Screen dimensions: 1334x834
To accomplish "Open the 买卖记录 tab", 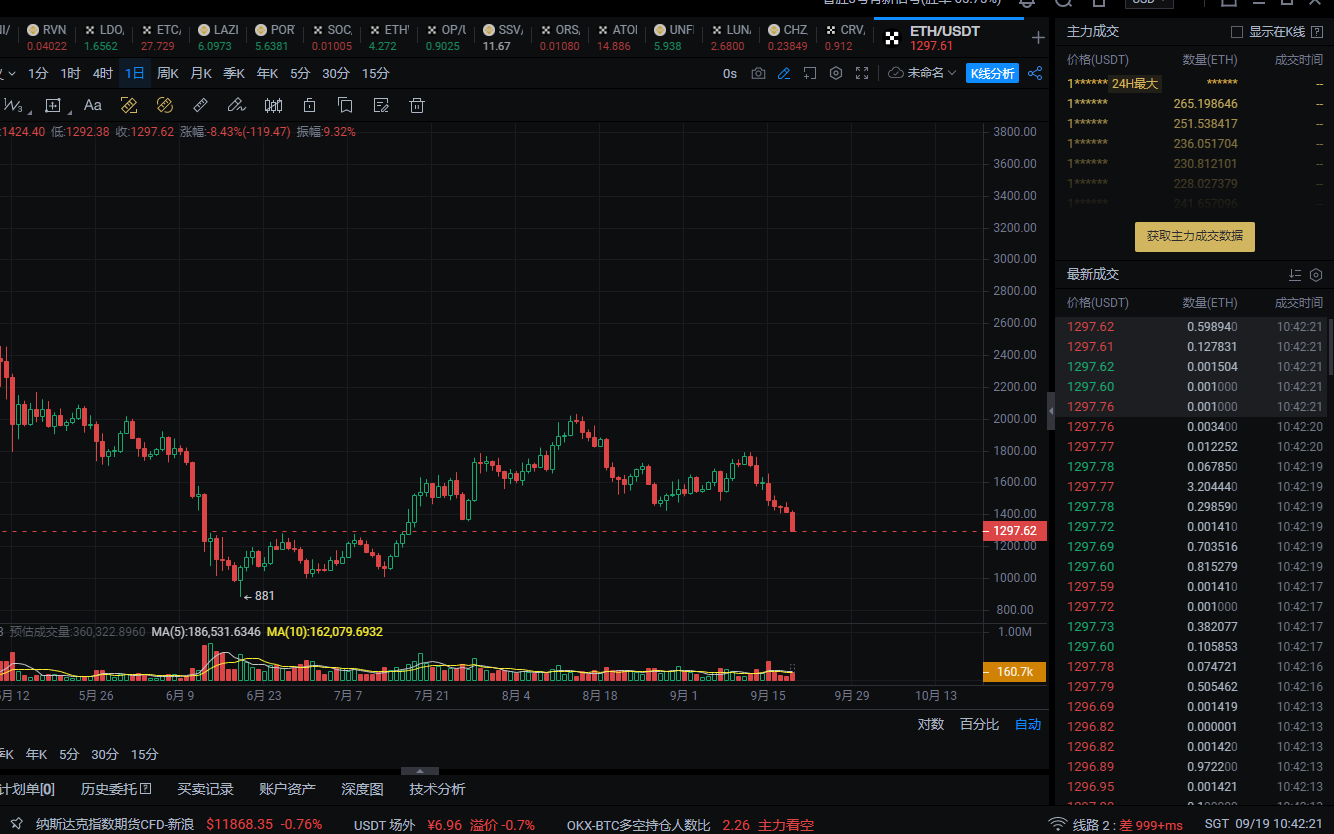I will tap(205, 789).
